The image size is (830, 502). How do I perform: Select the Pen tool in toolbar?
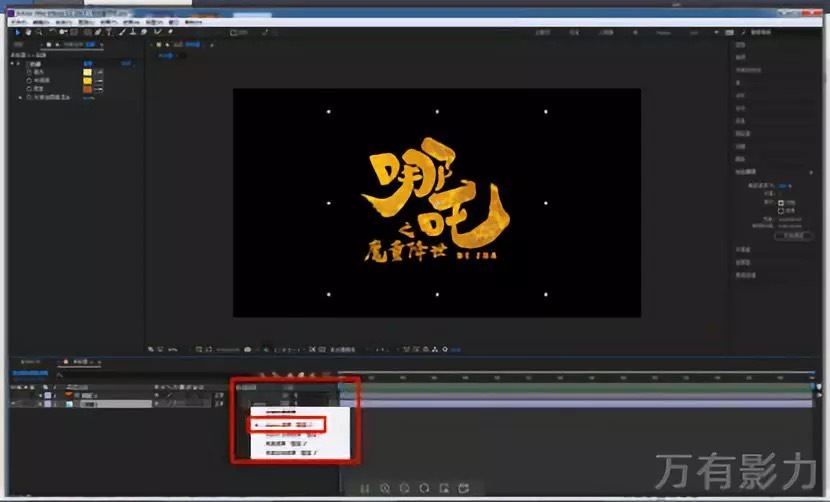point(98,32)
